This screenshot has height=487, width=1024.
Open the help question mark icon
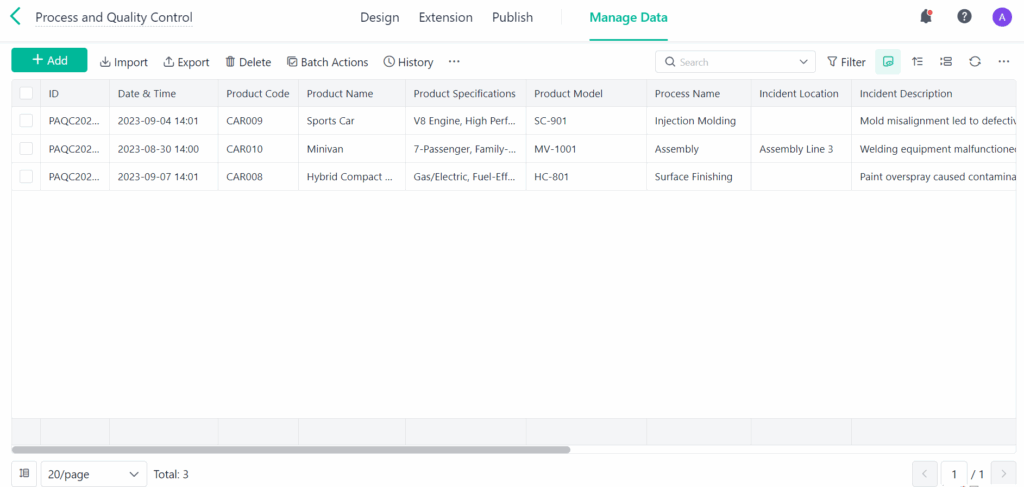964,17
